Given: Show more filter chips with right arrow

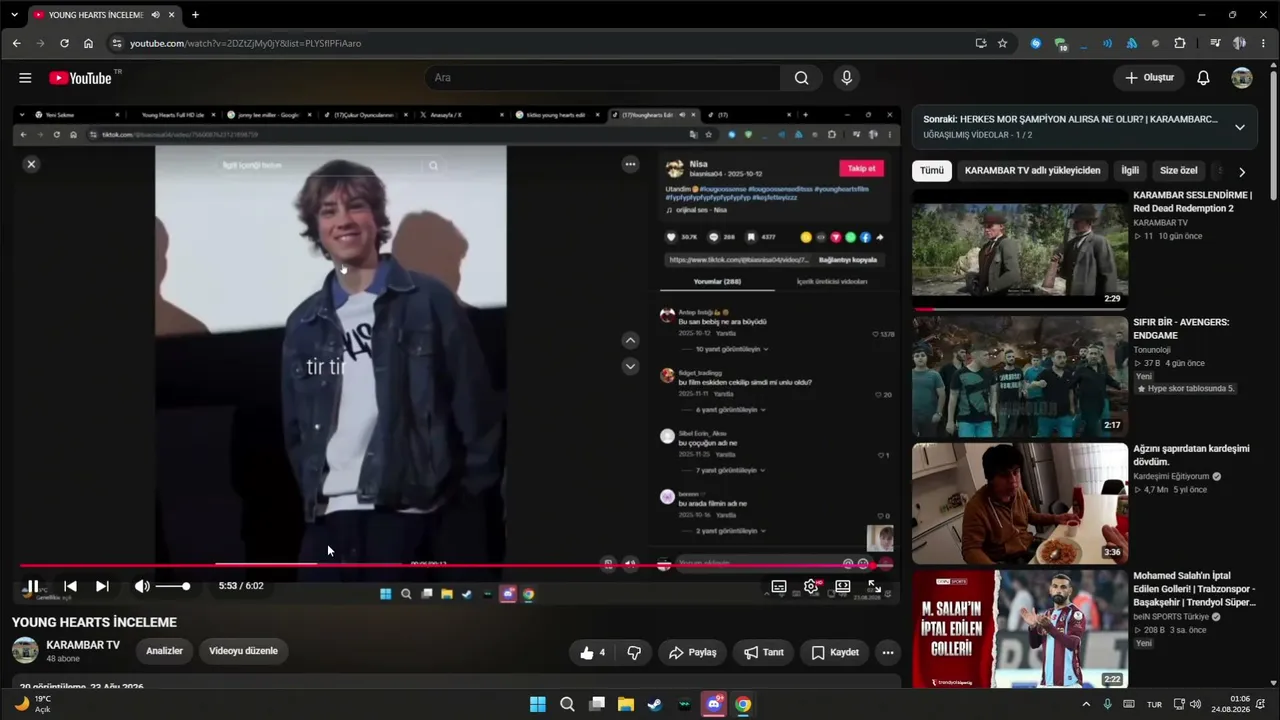Looking at the screenshot, I should pos(1242,172).
